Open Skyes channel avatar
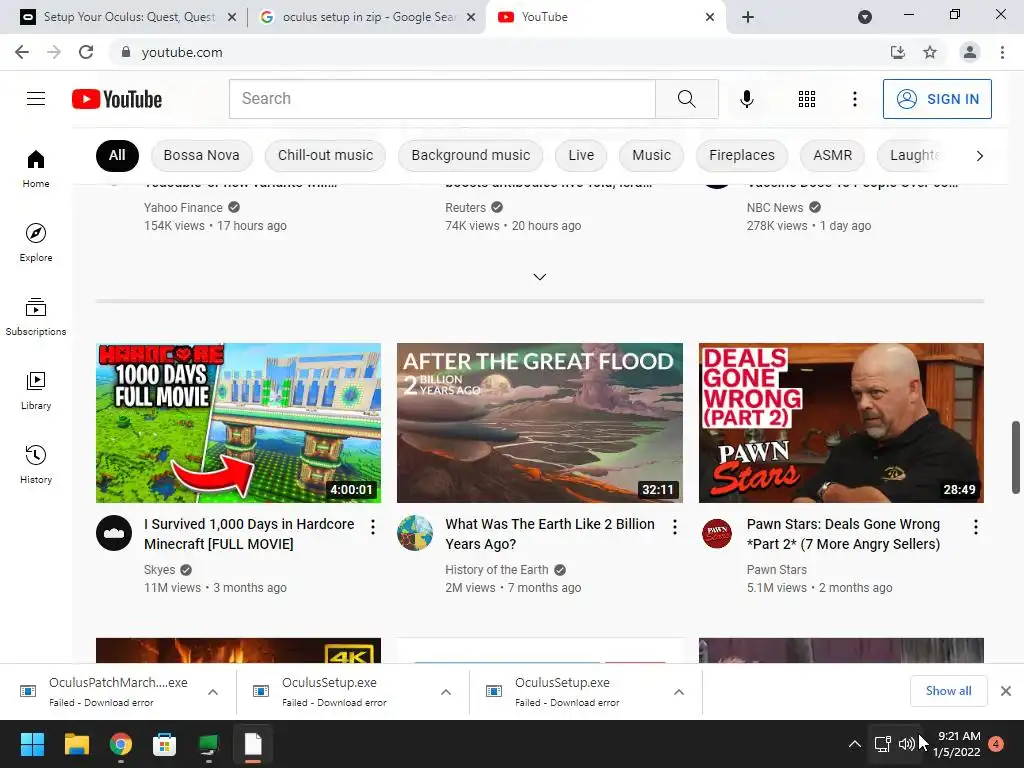The image size is (1024, 768). (114, 533)
